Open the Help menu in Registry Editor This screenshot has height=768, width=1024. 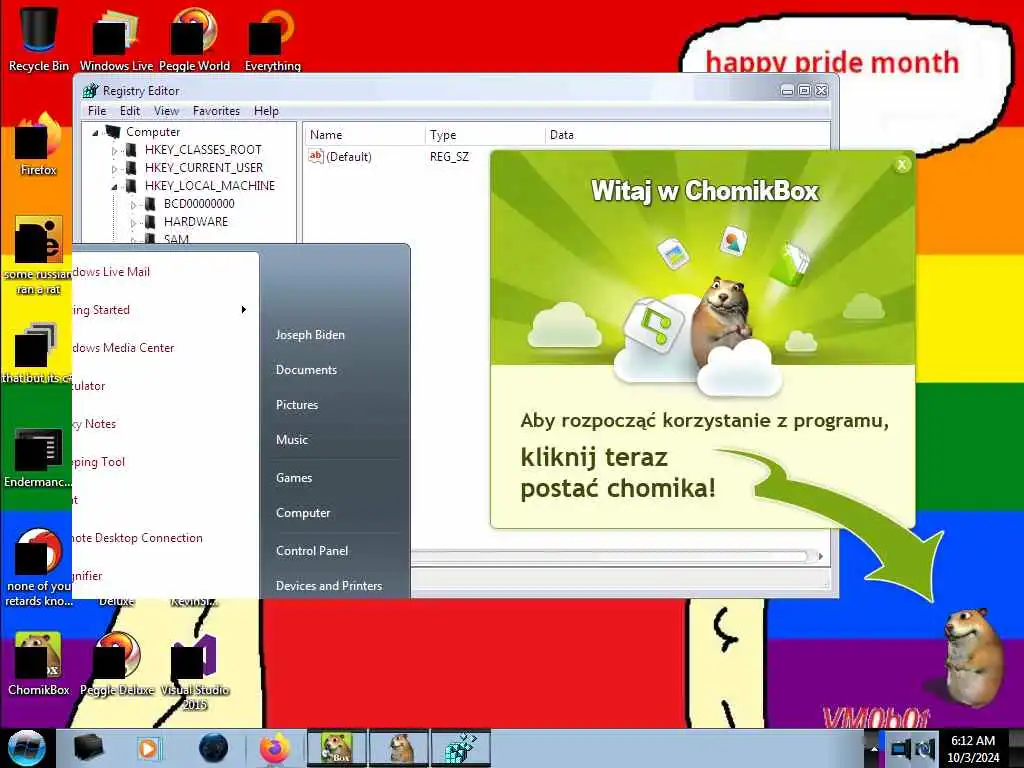click(x=266, y=111)
